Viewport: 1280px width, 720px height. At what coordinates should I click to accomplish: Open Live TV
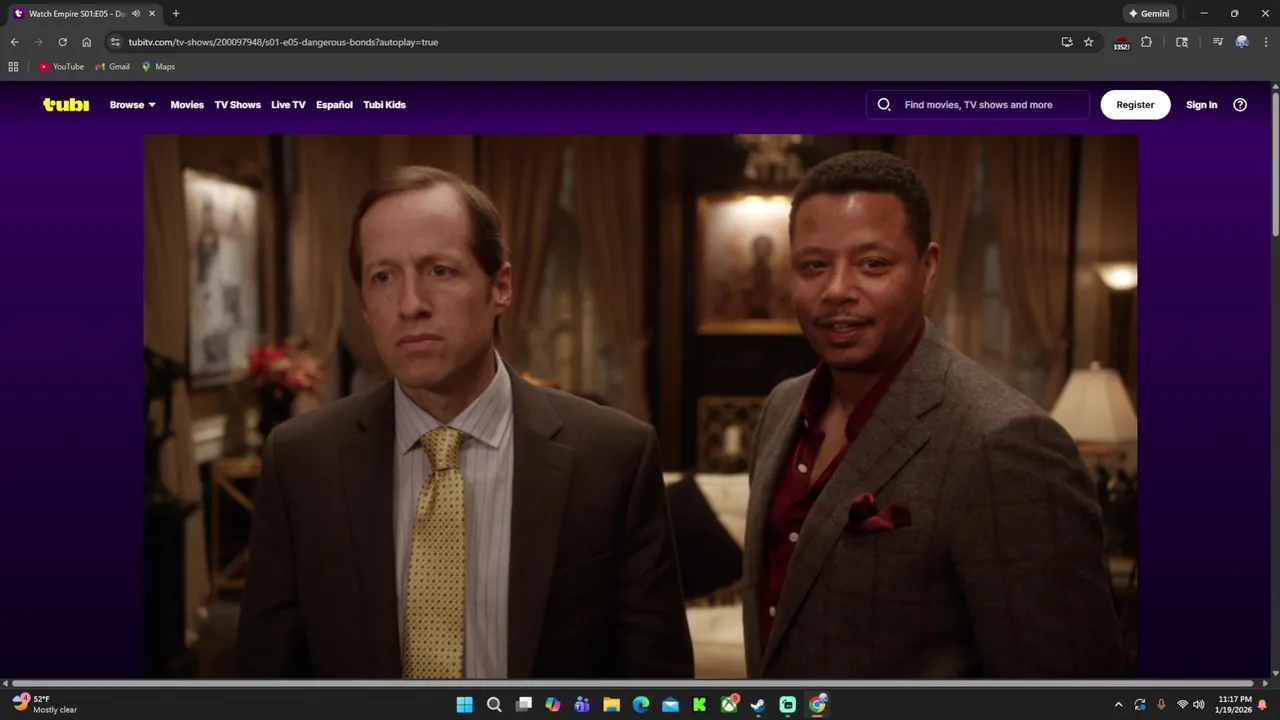[288, 105]
